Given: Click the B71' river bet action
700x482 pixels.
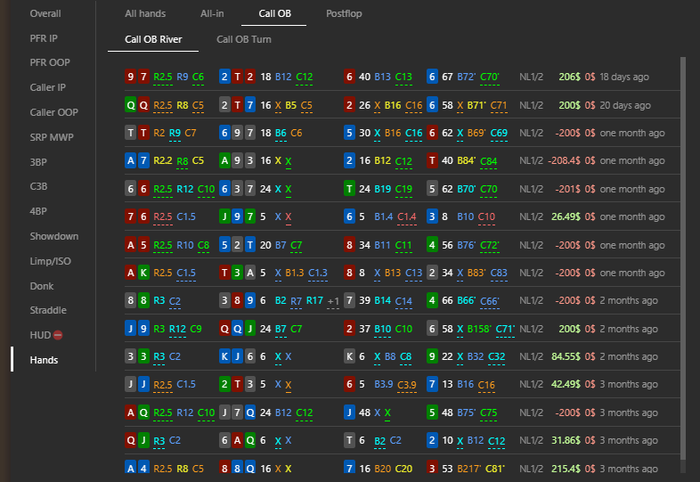Looking at the screenshot, I should (x=477, y=105).
